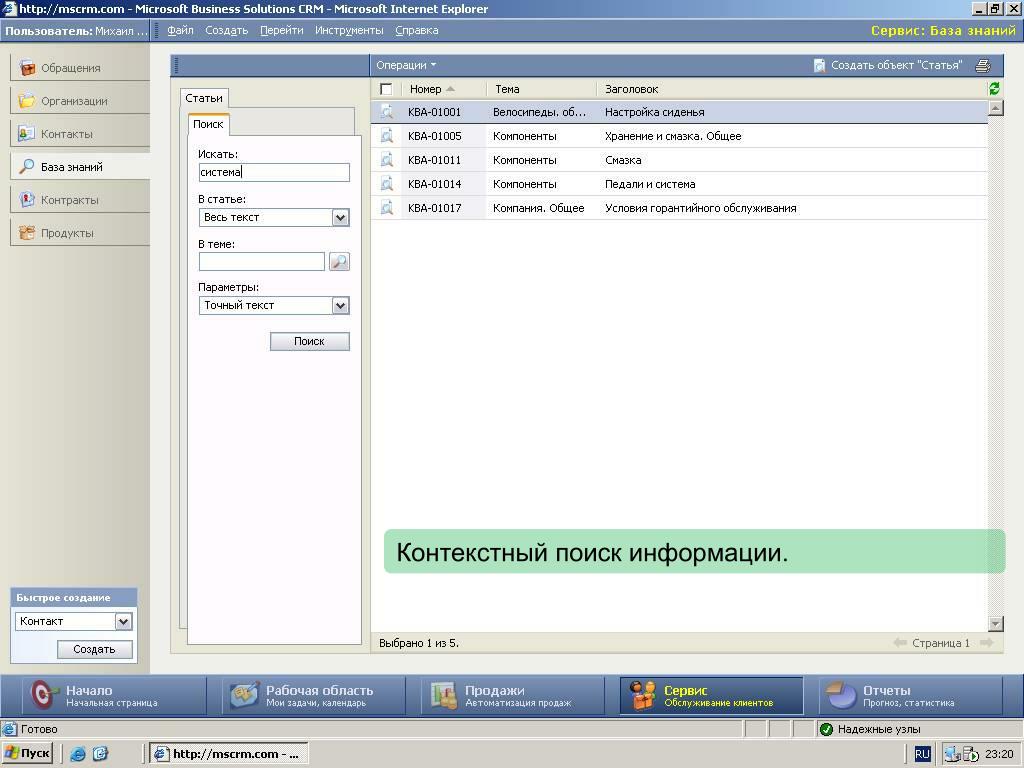Click Создать объект "Статья" link
The width and height of the screenshot is (1024, 768).
pos(896,65)
